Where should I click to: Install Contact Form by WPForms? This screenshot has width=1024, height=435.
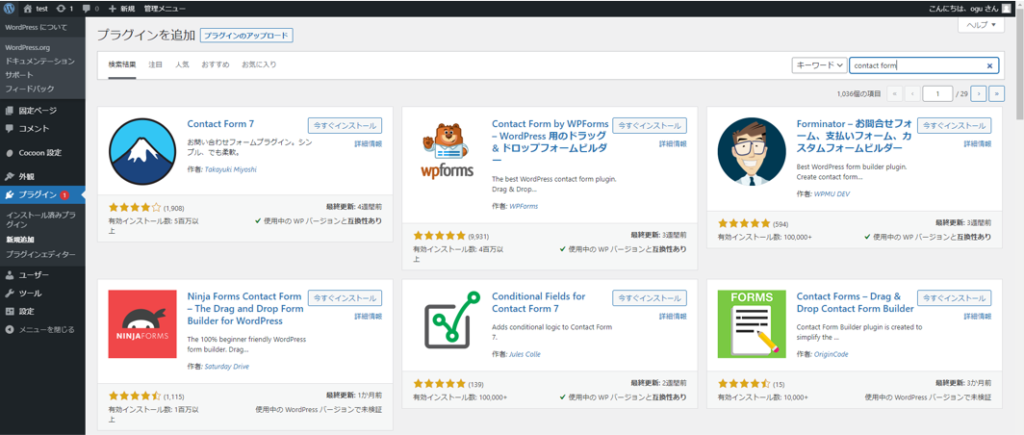tap(649, 125)
